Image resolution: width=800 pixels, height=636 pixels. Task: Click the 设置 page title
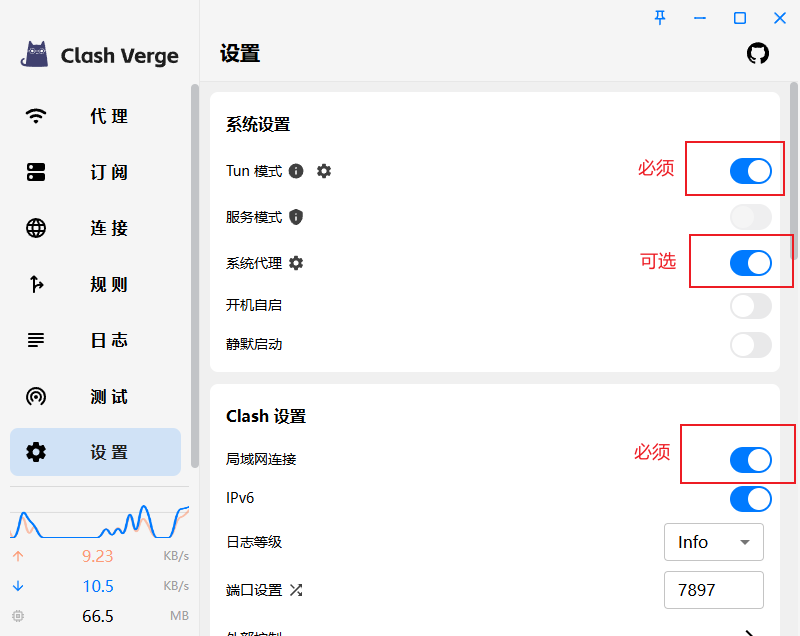pyautogui.click(x=240, y=54)
